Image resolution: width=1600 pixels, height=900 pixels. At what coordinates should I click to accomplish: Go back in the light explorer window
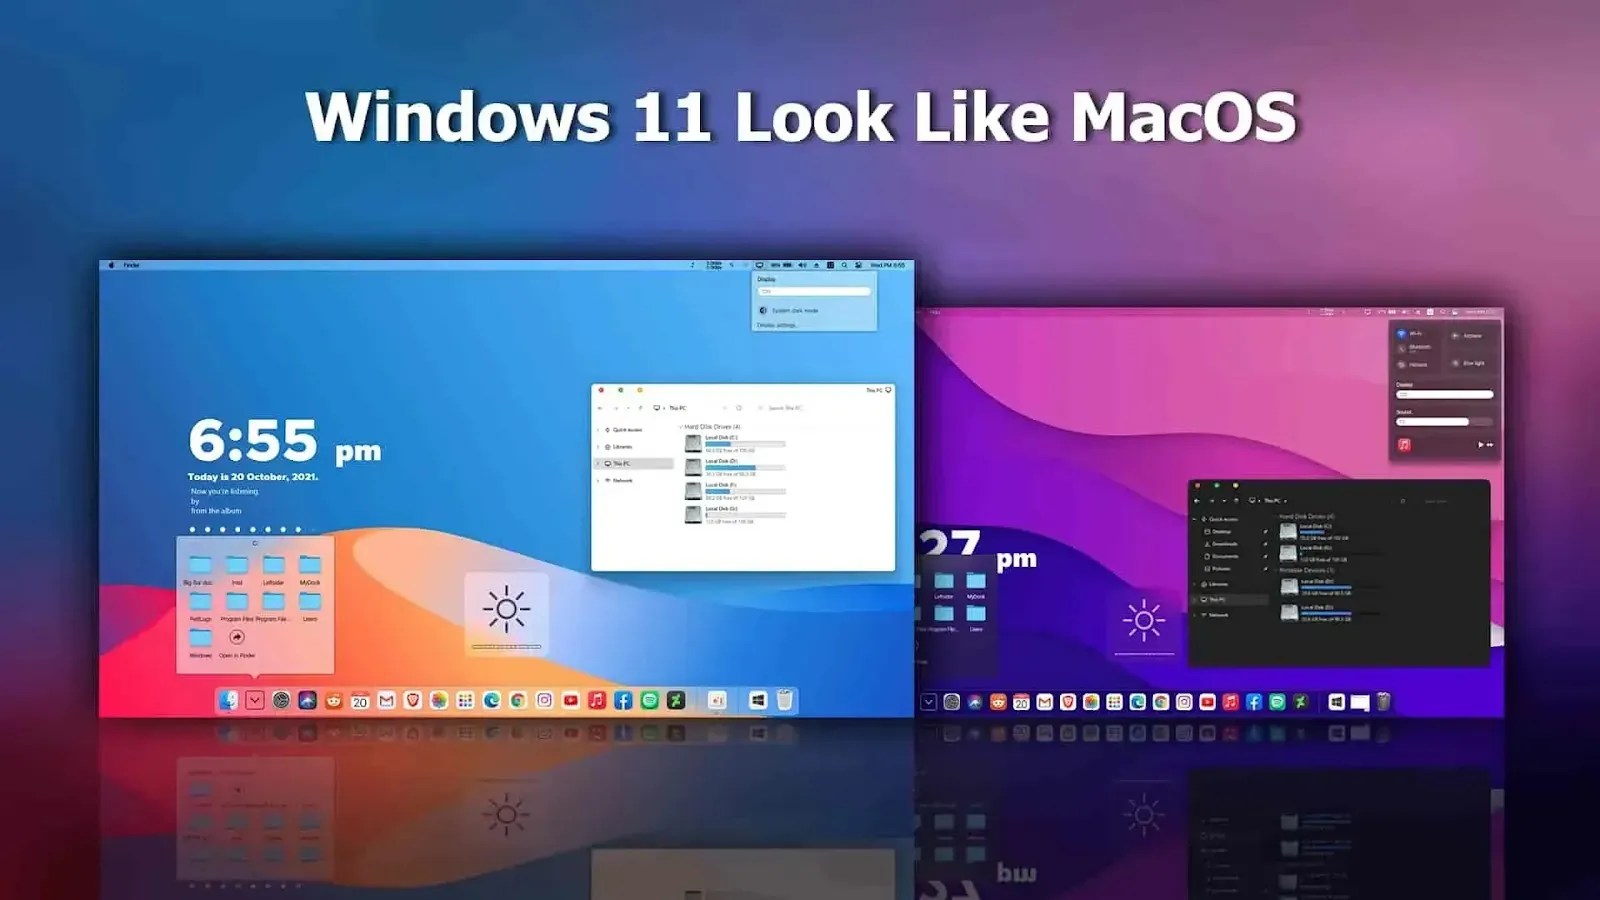600,408
